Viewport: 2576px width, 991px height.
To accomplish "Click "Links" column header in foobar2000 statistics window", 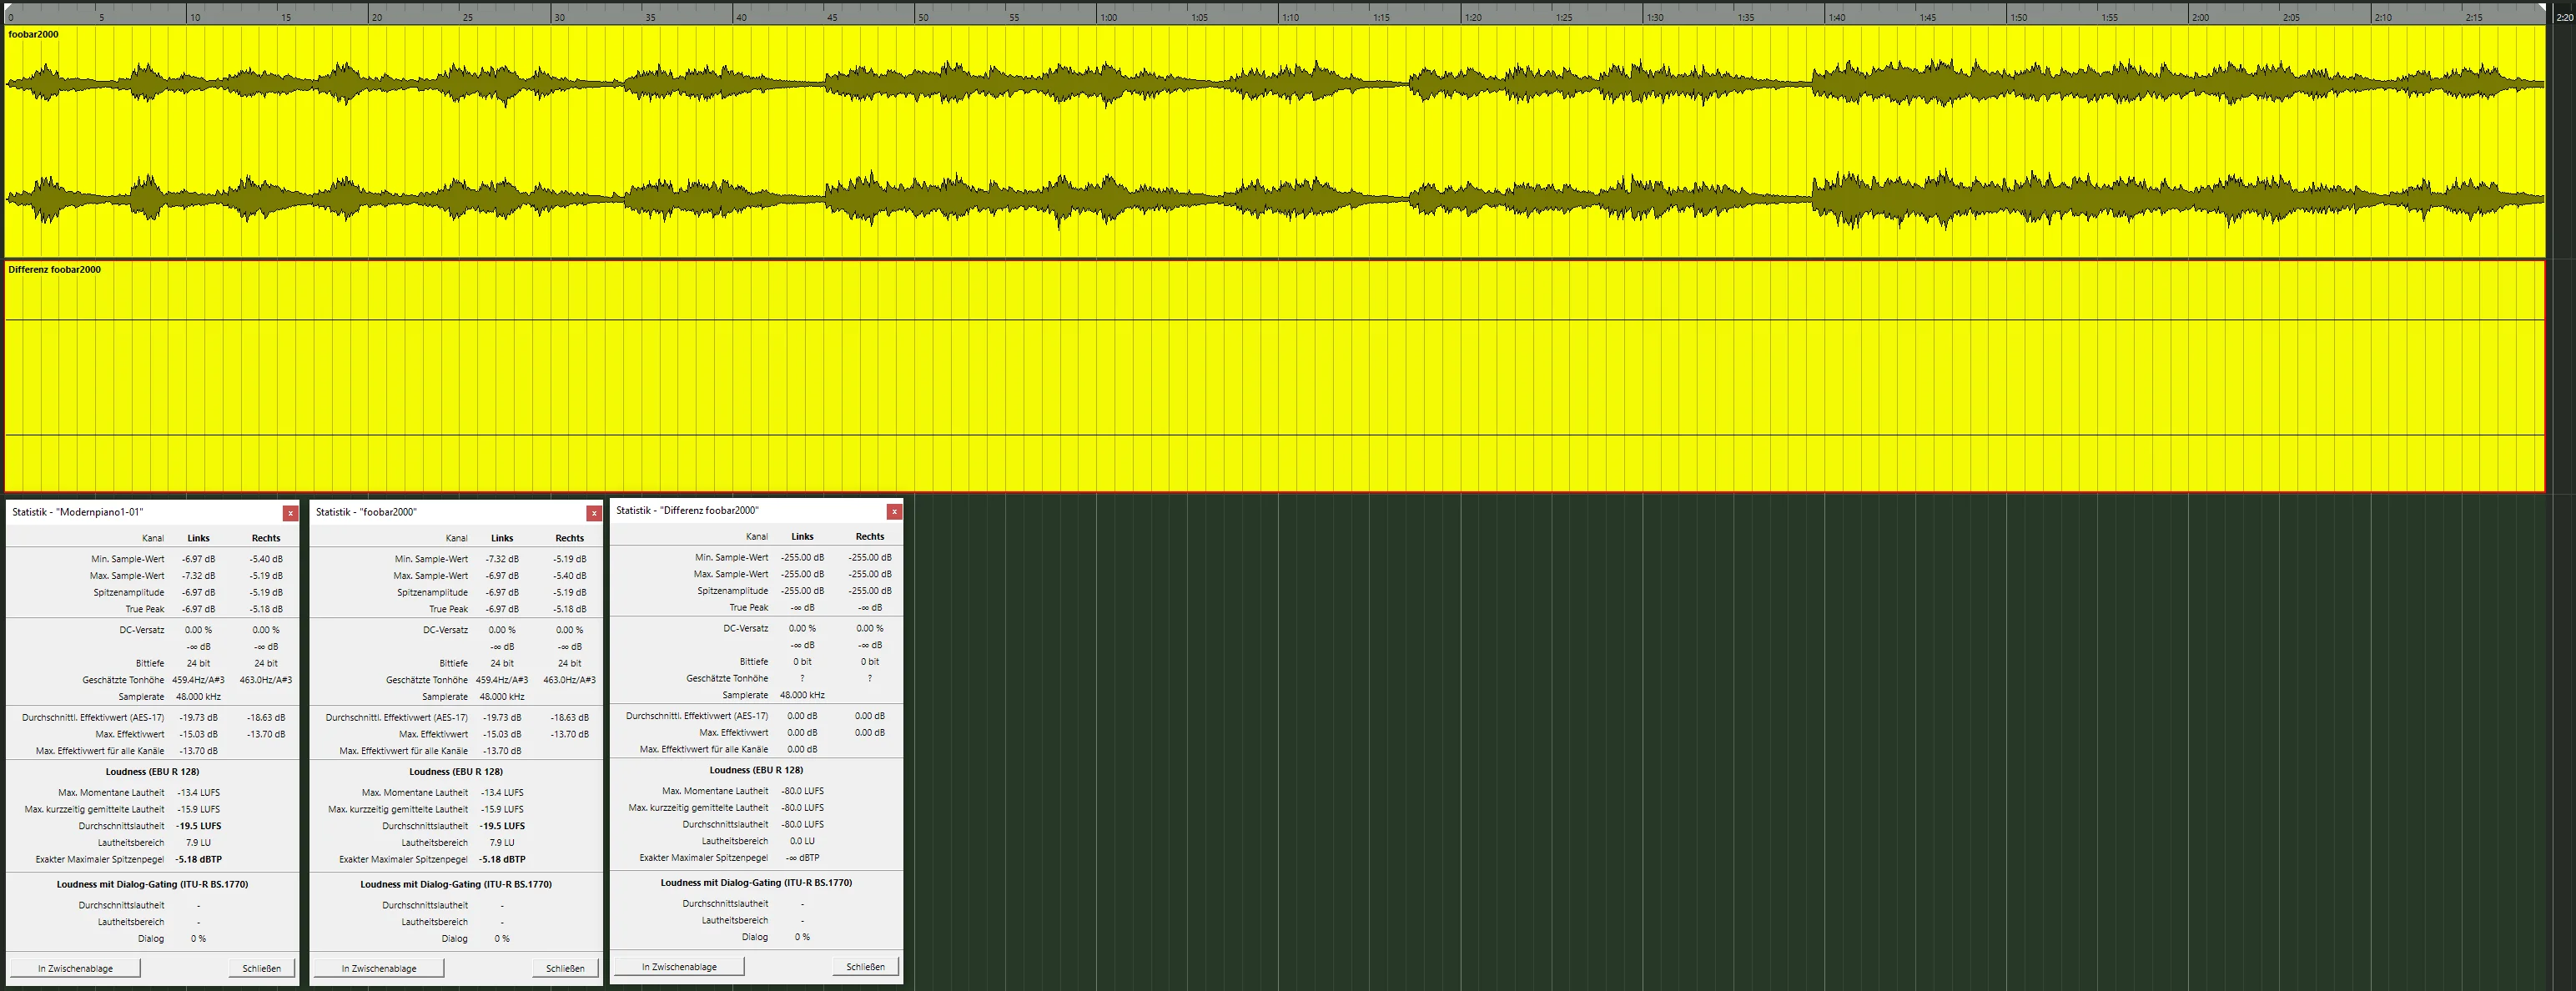I will coord(502,538).
